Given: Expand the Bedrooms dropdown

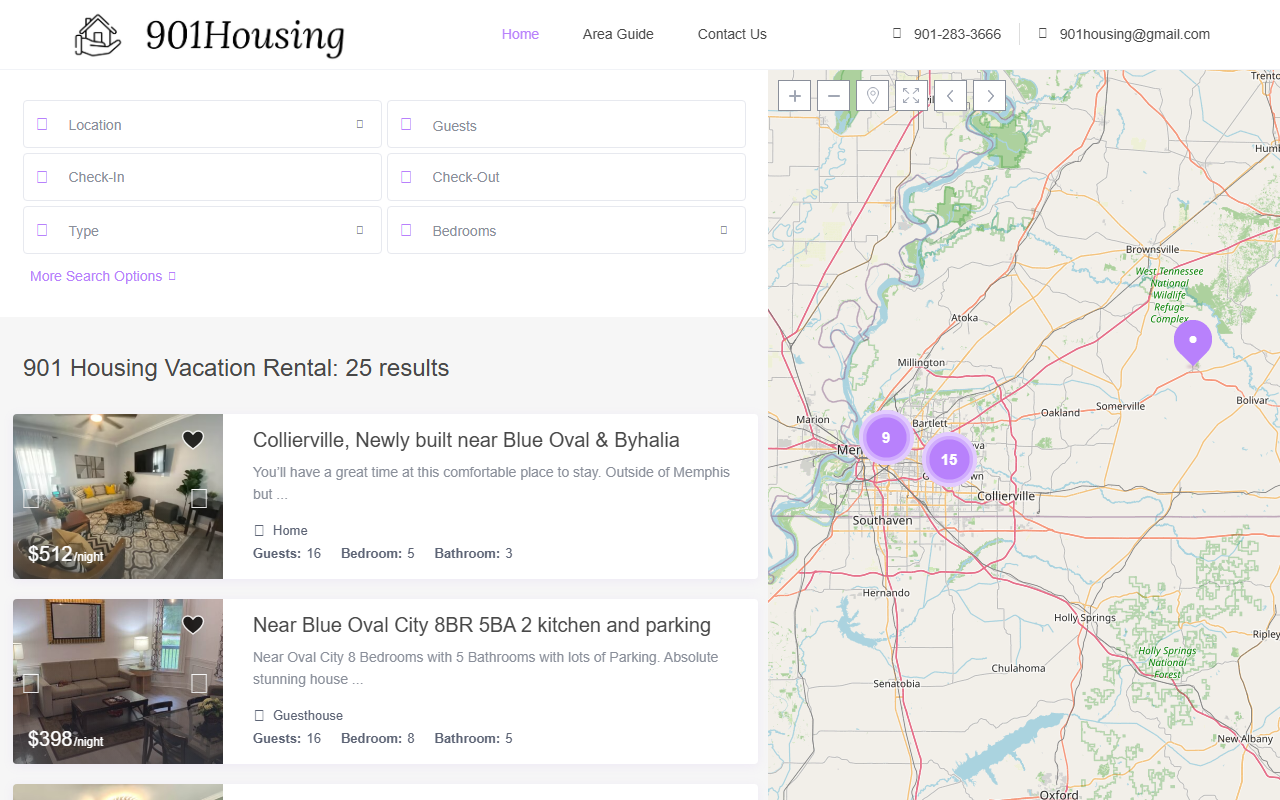Looking at the screenshot, I should [566, 230].
